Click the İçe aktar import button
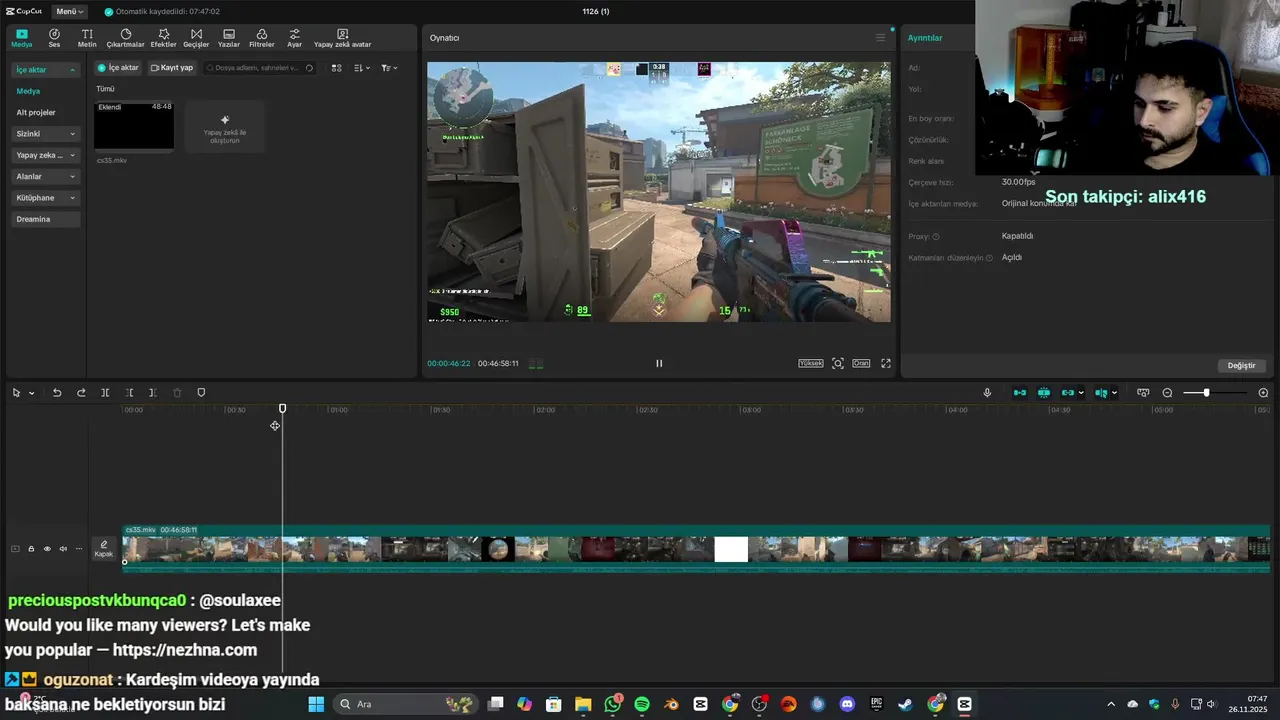 pyautogui.click(x=119, y=68)
